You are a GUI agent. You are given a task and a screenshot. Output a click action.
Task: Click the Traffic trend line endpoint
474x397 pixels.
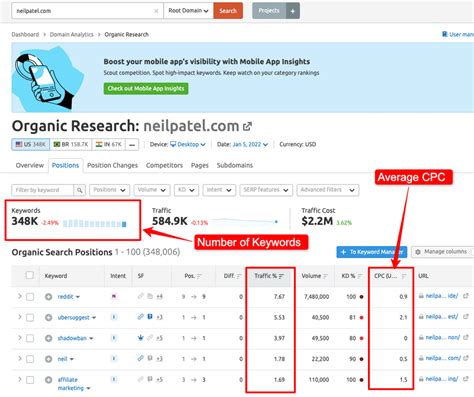(276, 222)
